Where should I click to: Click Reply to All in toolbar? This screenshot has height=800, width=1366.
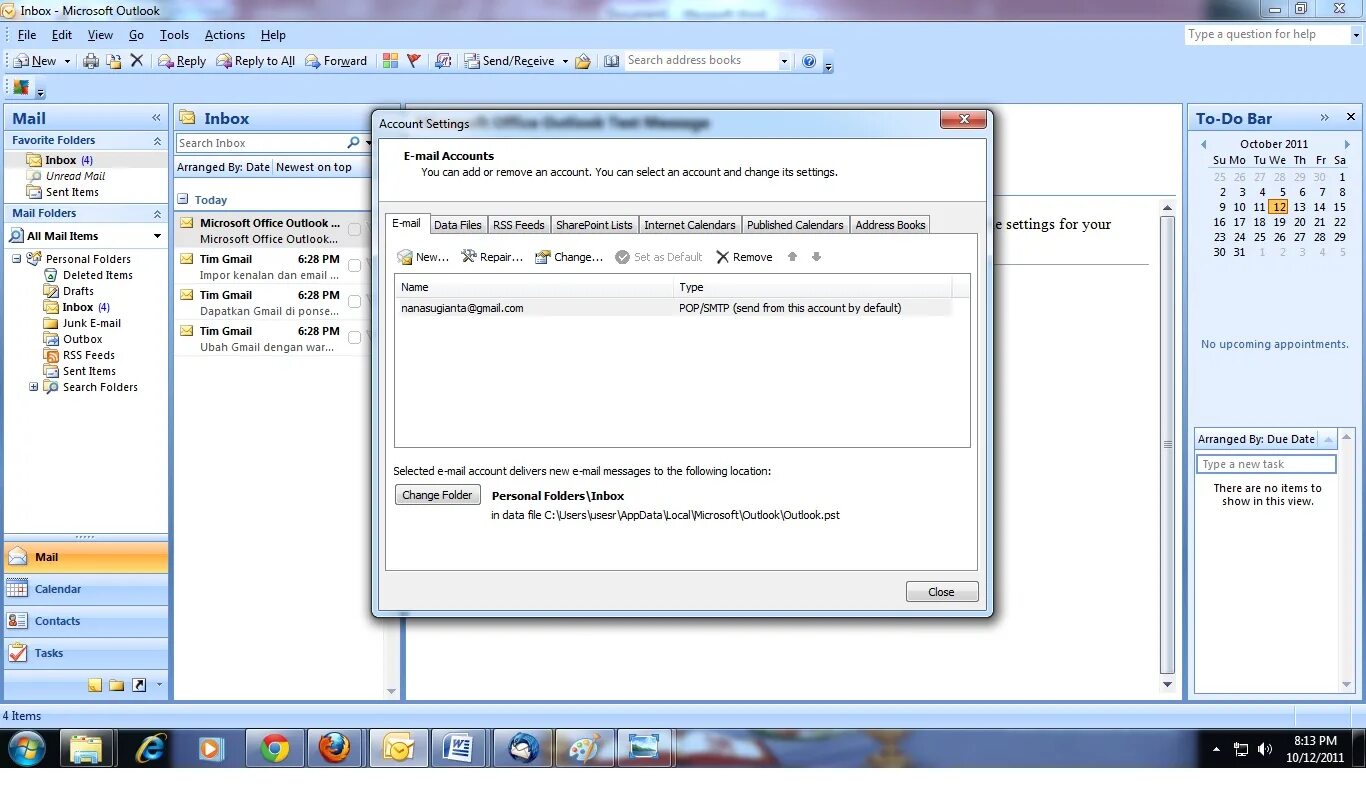(255, 61)
